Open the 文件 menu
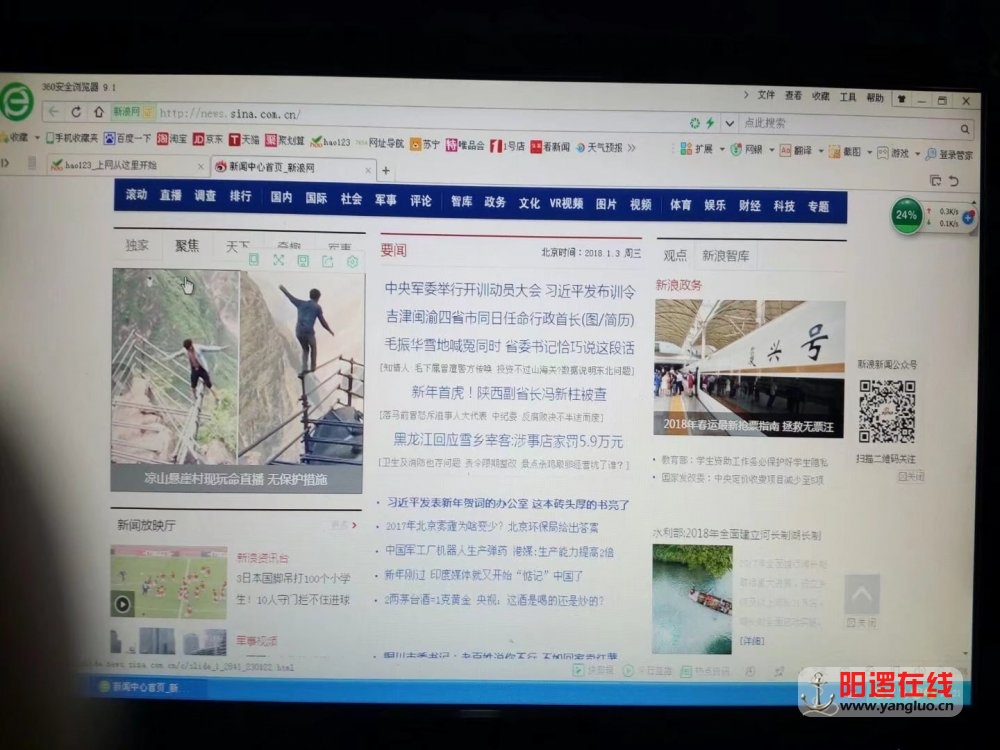Viewport: 1000px width, 750px height. 766,95
